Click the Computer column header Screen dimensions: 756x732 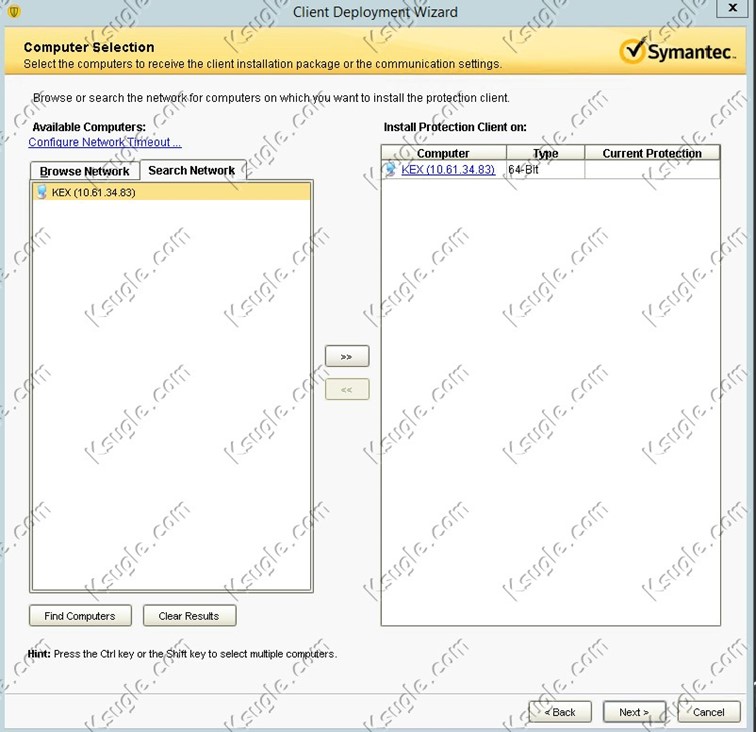(444, 153)
